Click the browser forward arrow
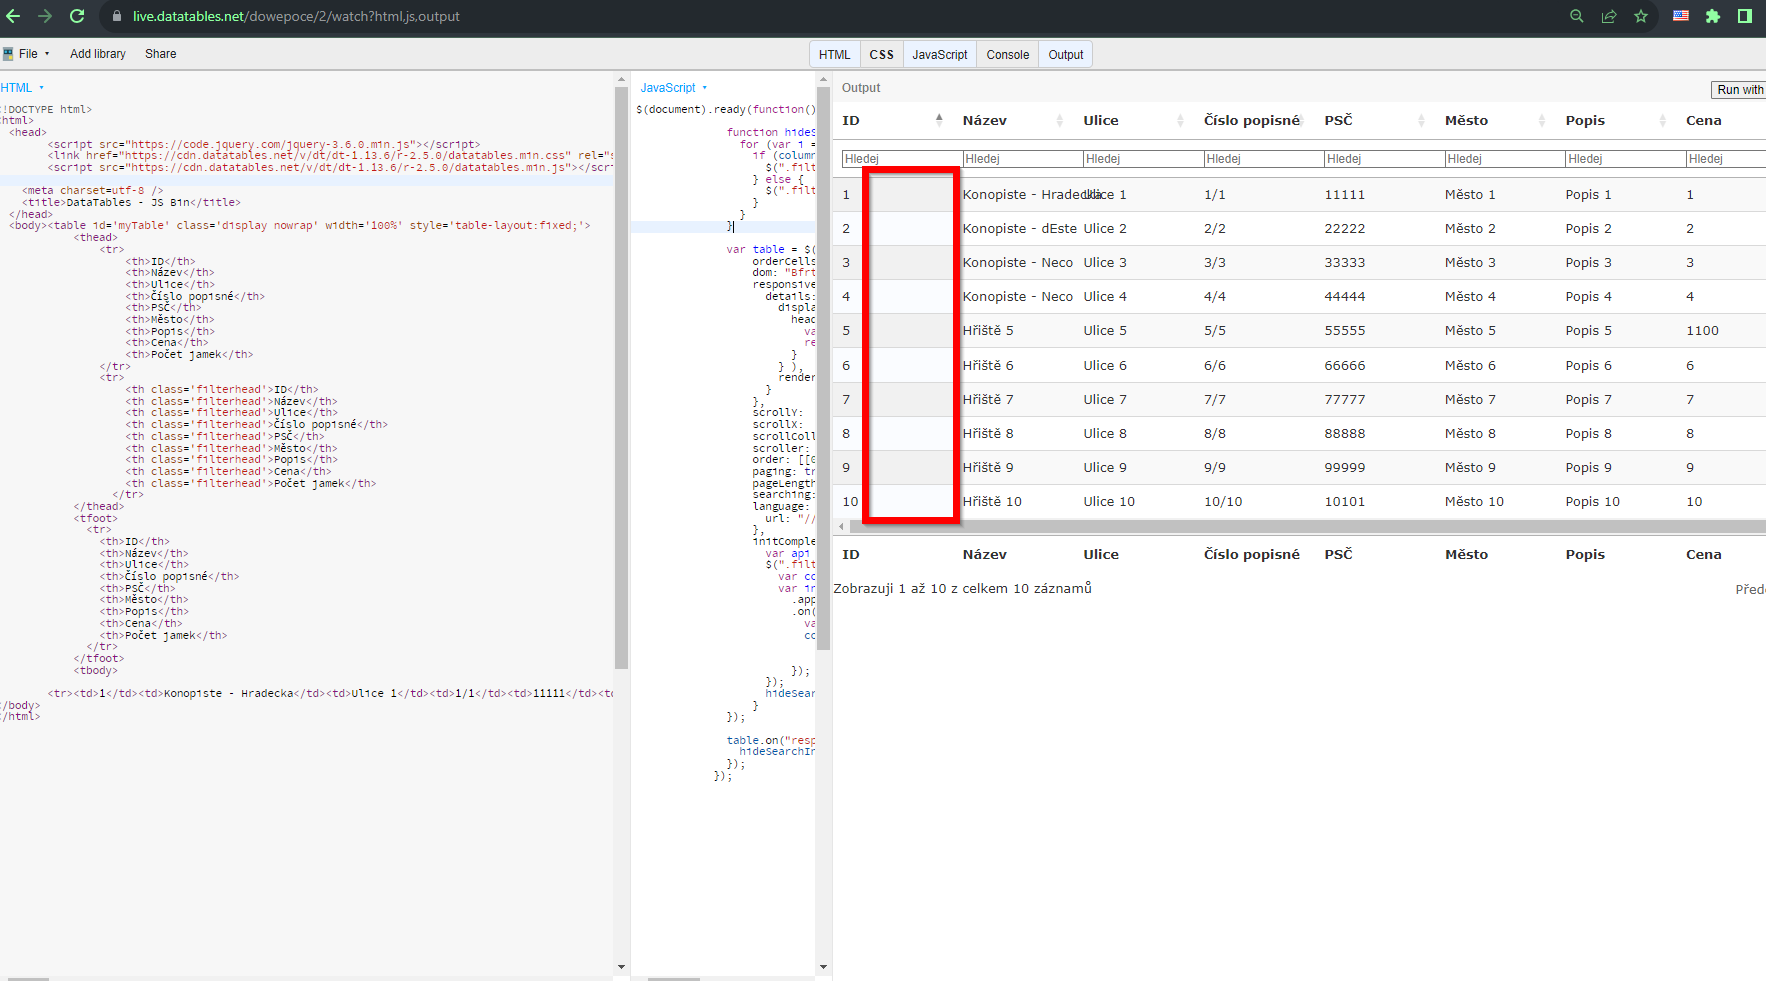Viewport: 1766px width, 981px height. (x=46, y=16)
